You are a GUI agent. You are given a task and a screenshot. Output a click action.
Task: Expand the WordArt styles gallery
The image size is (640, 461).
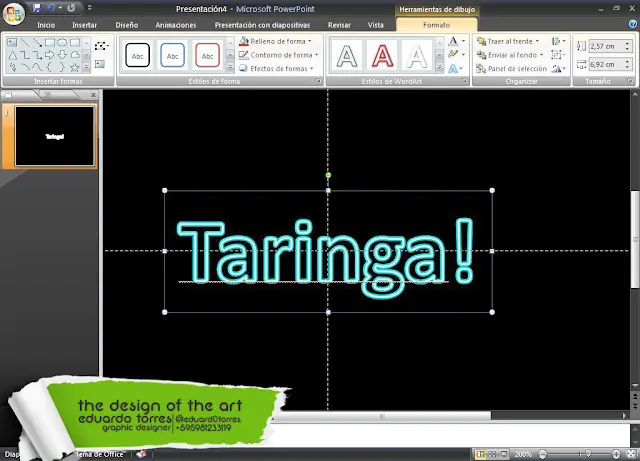point(439,68)
